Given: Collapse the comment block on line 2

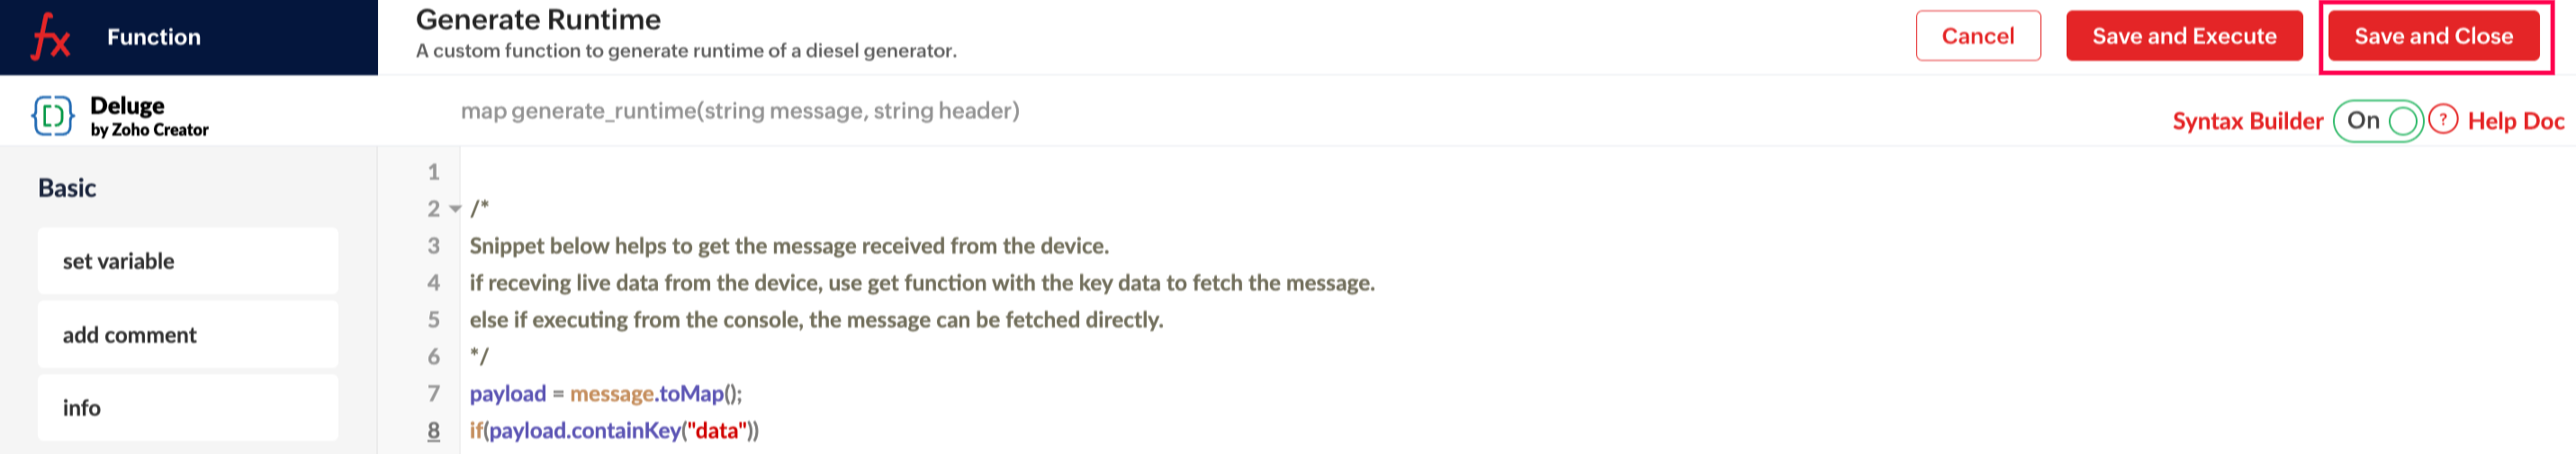Looking at the screenshot, I should [455, 209].
